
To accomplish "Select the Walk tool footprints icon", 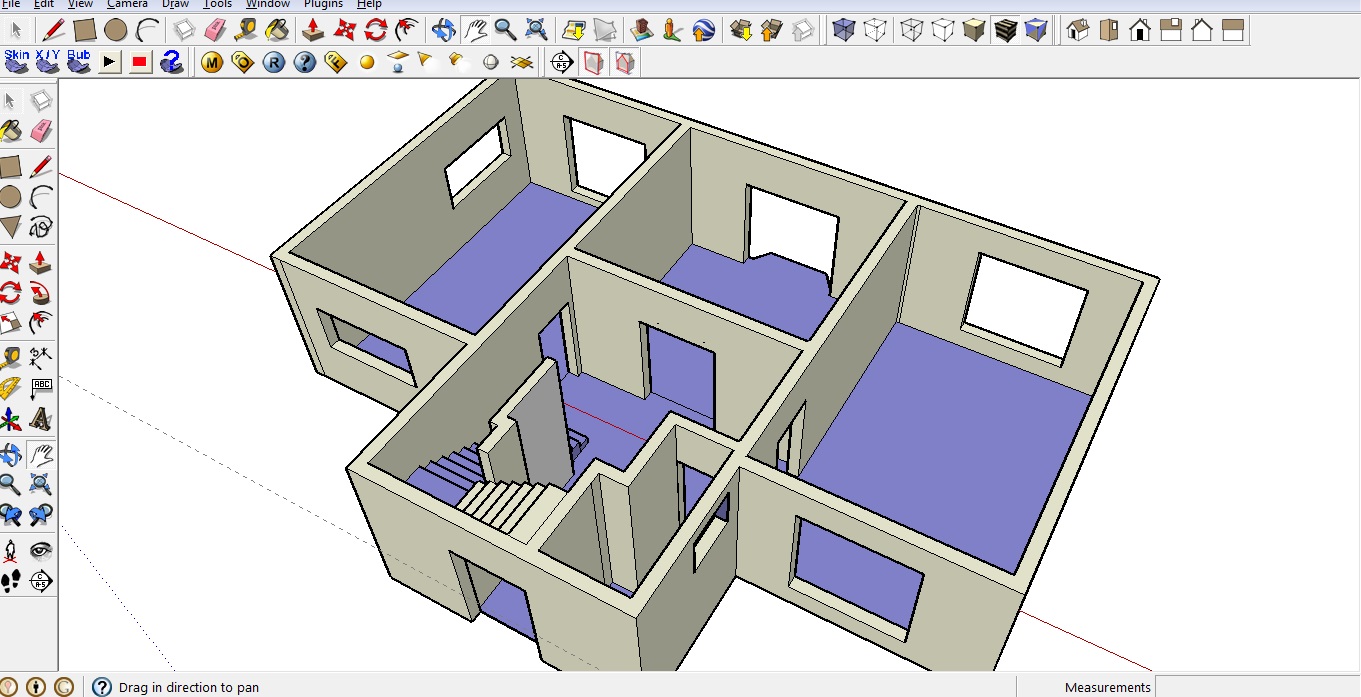I will tap(11, 581).
